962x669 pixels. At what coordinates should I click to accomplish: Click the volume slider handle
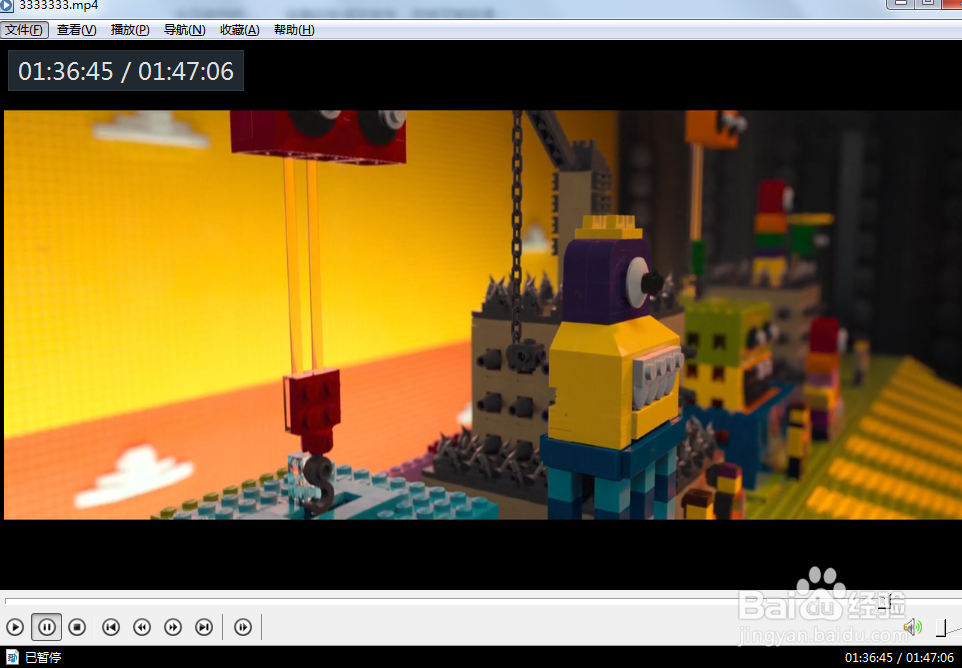941,627
